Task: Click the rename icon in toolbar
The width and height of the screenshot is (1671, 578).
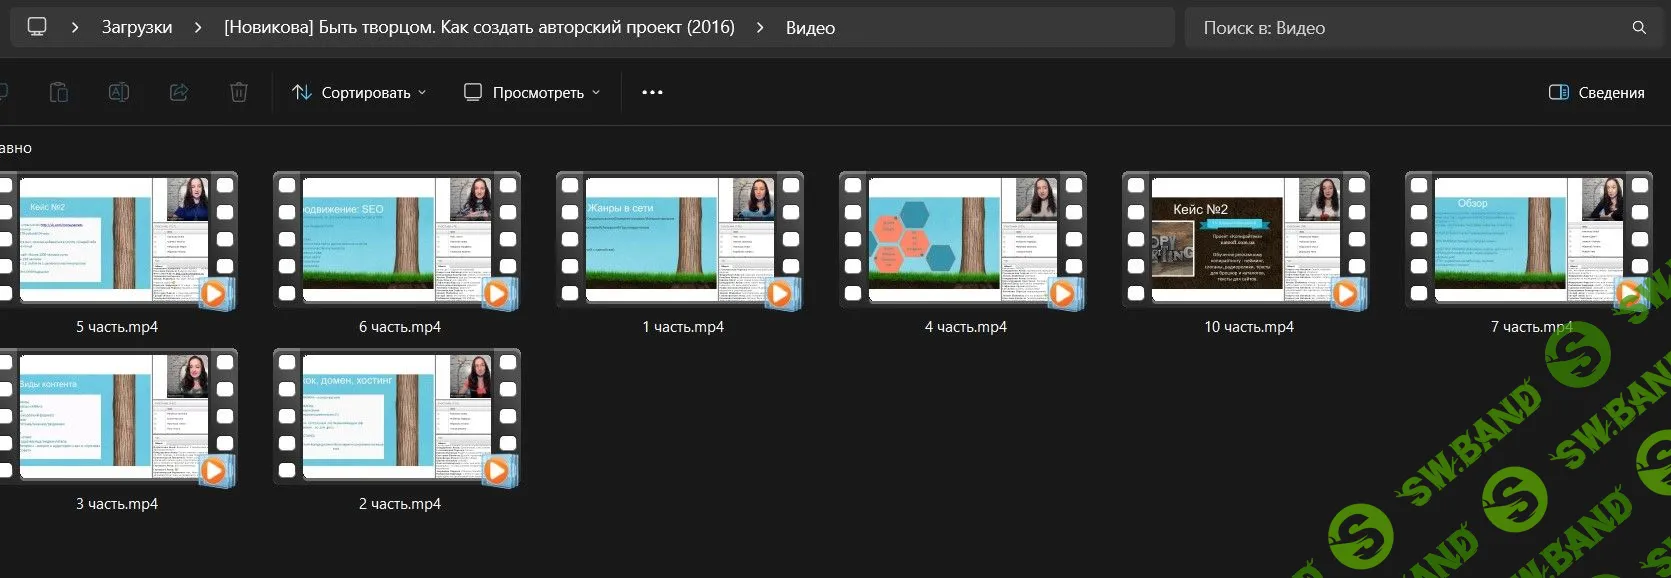Action: 118,92
